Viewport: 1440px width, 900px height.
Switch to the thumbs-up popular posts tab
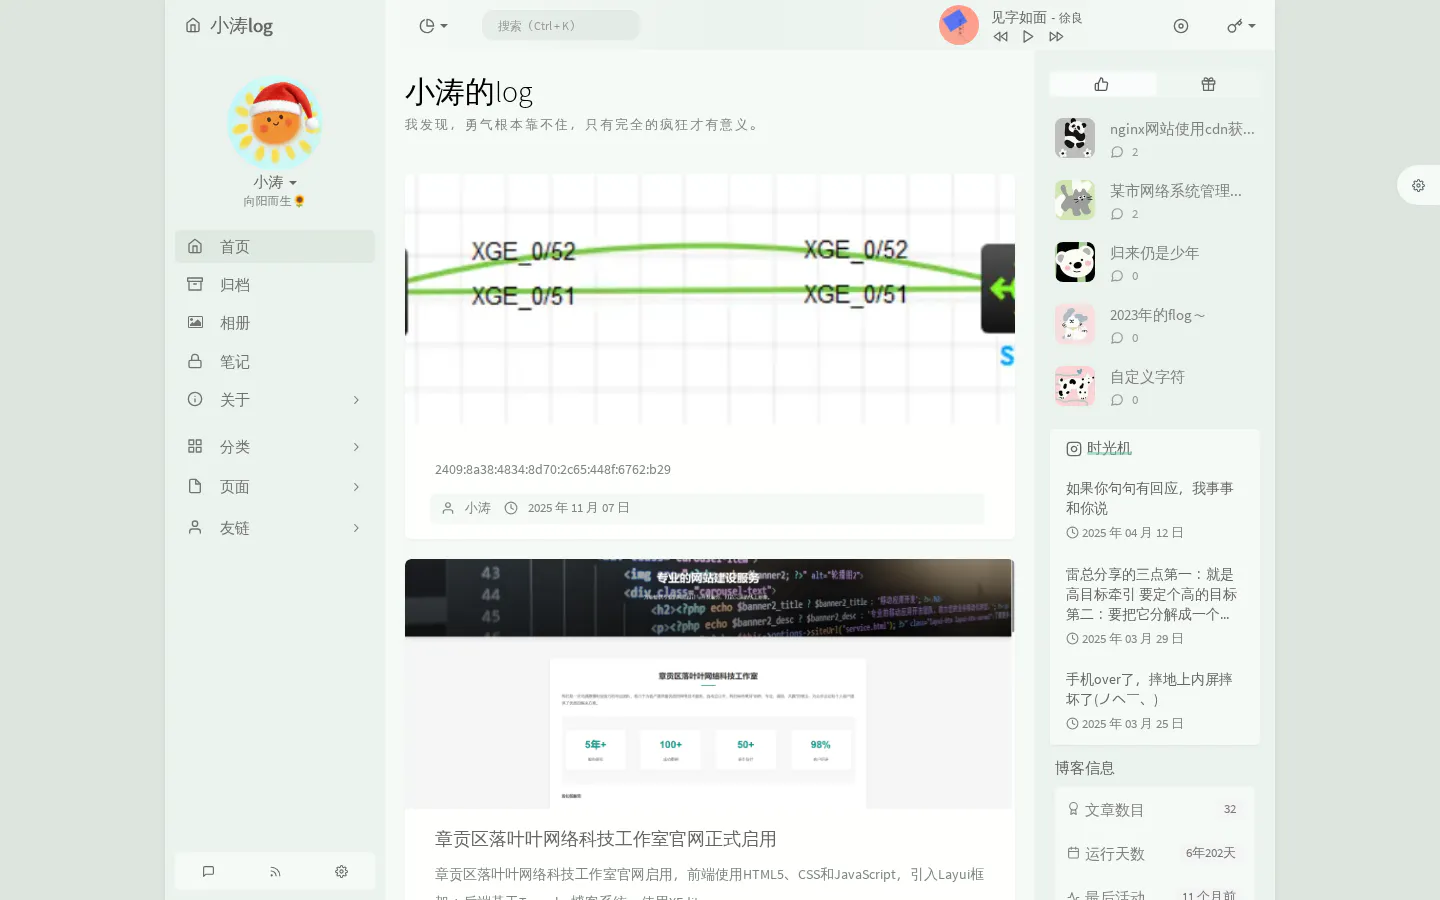pyautogui.click(x=1102, y=84)
